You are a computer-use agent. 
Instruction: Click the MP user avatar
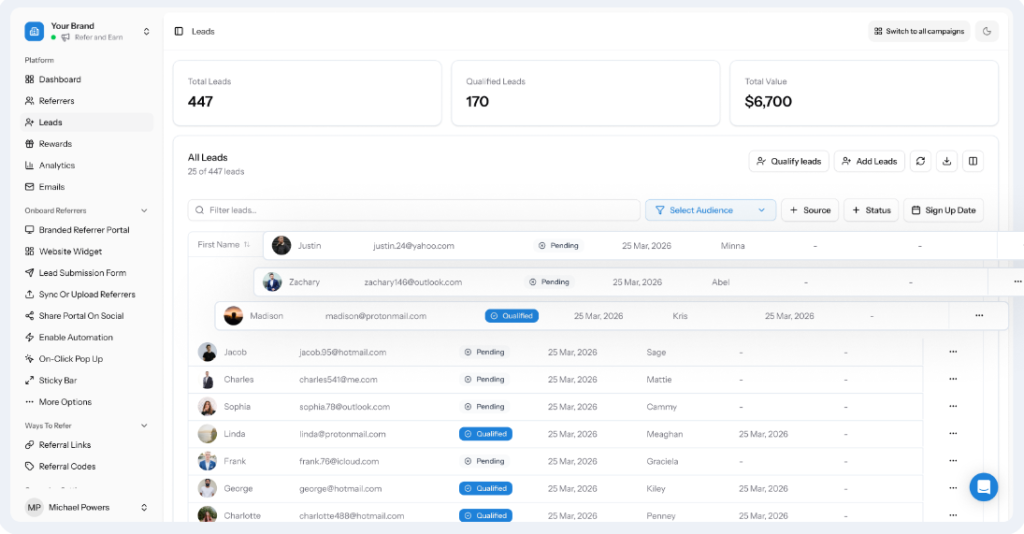[34, 507]
